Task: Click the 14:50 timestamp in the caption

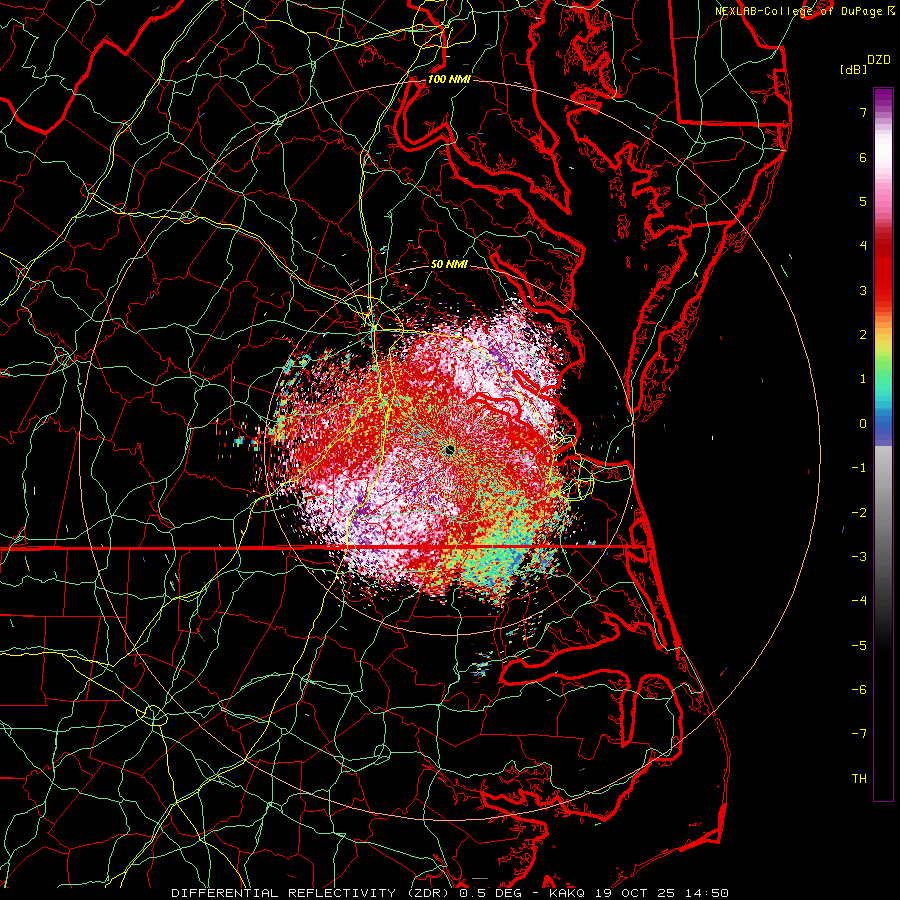Action: point(705,893)
